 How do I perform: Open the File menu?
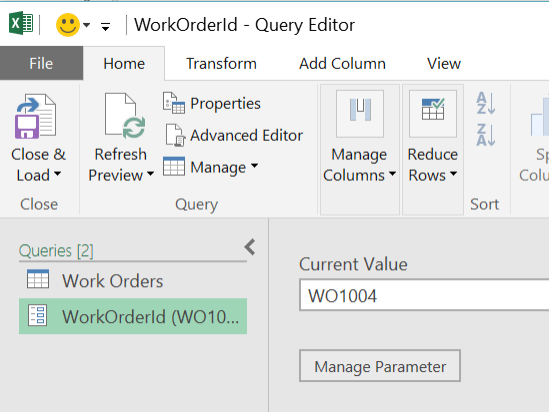coord(41,63)
